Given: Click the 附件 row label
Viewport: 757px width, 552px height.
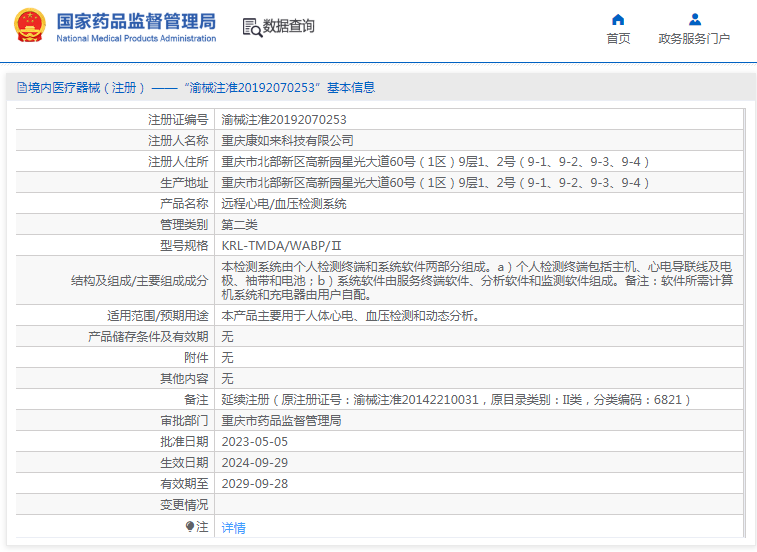Looking at the screenshot, I should tap(196, 358).
